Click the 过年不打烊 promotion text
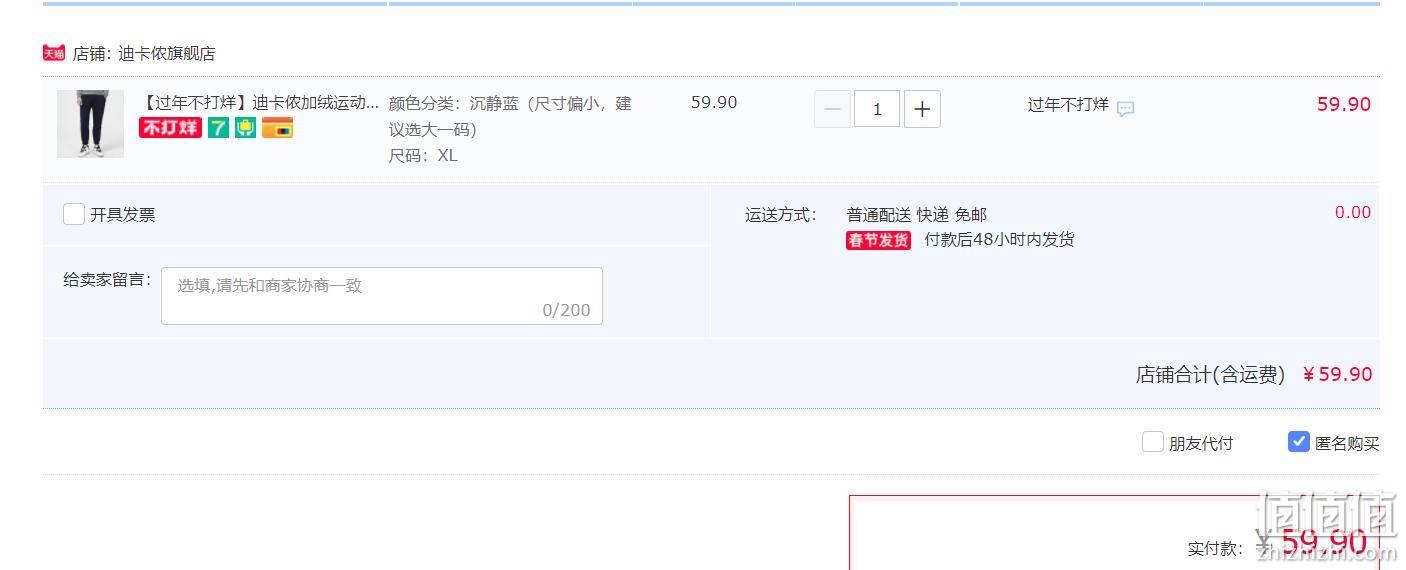The width and height of the screenshot is (1406, 570). [x=1068, y=104]
